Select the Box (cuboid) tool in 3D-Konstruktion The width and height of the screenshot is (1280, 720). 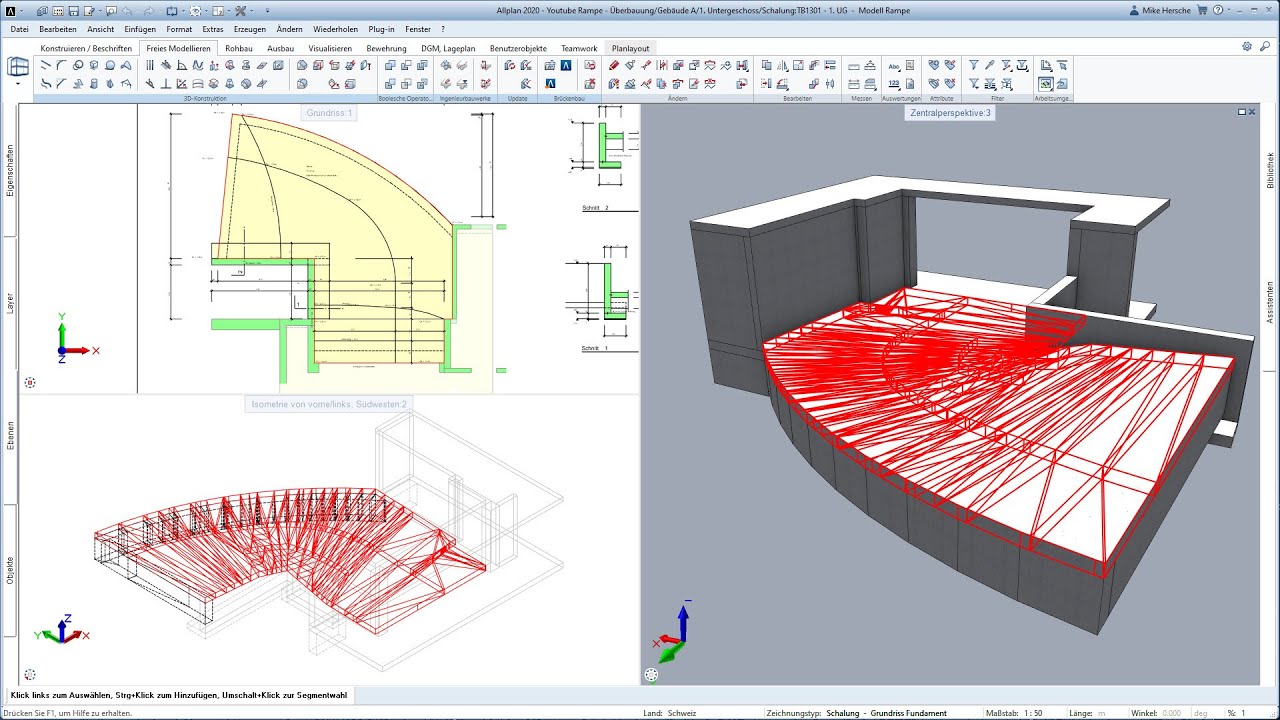[x=94, y=65]
